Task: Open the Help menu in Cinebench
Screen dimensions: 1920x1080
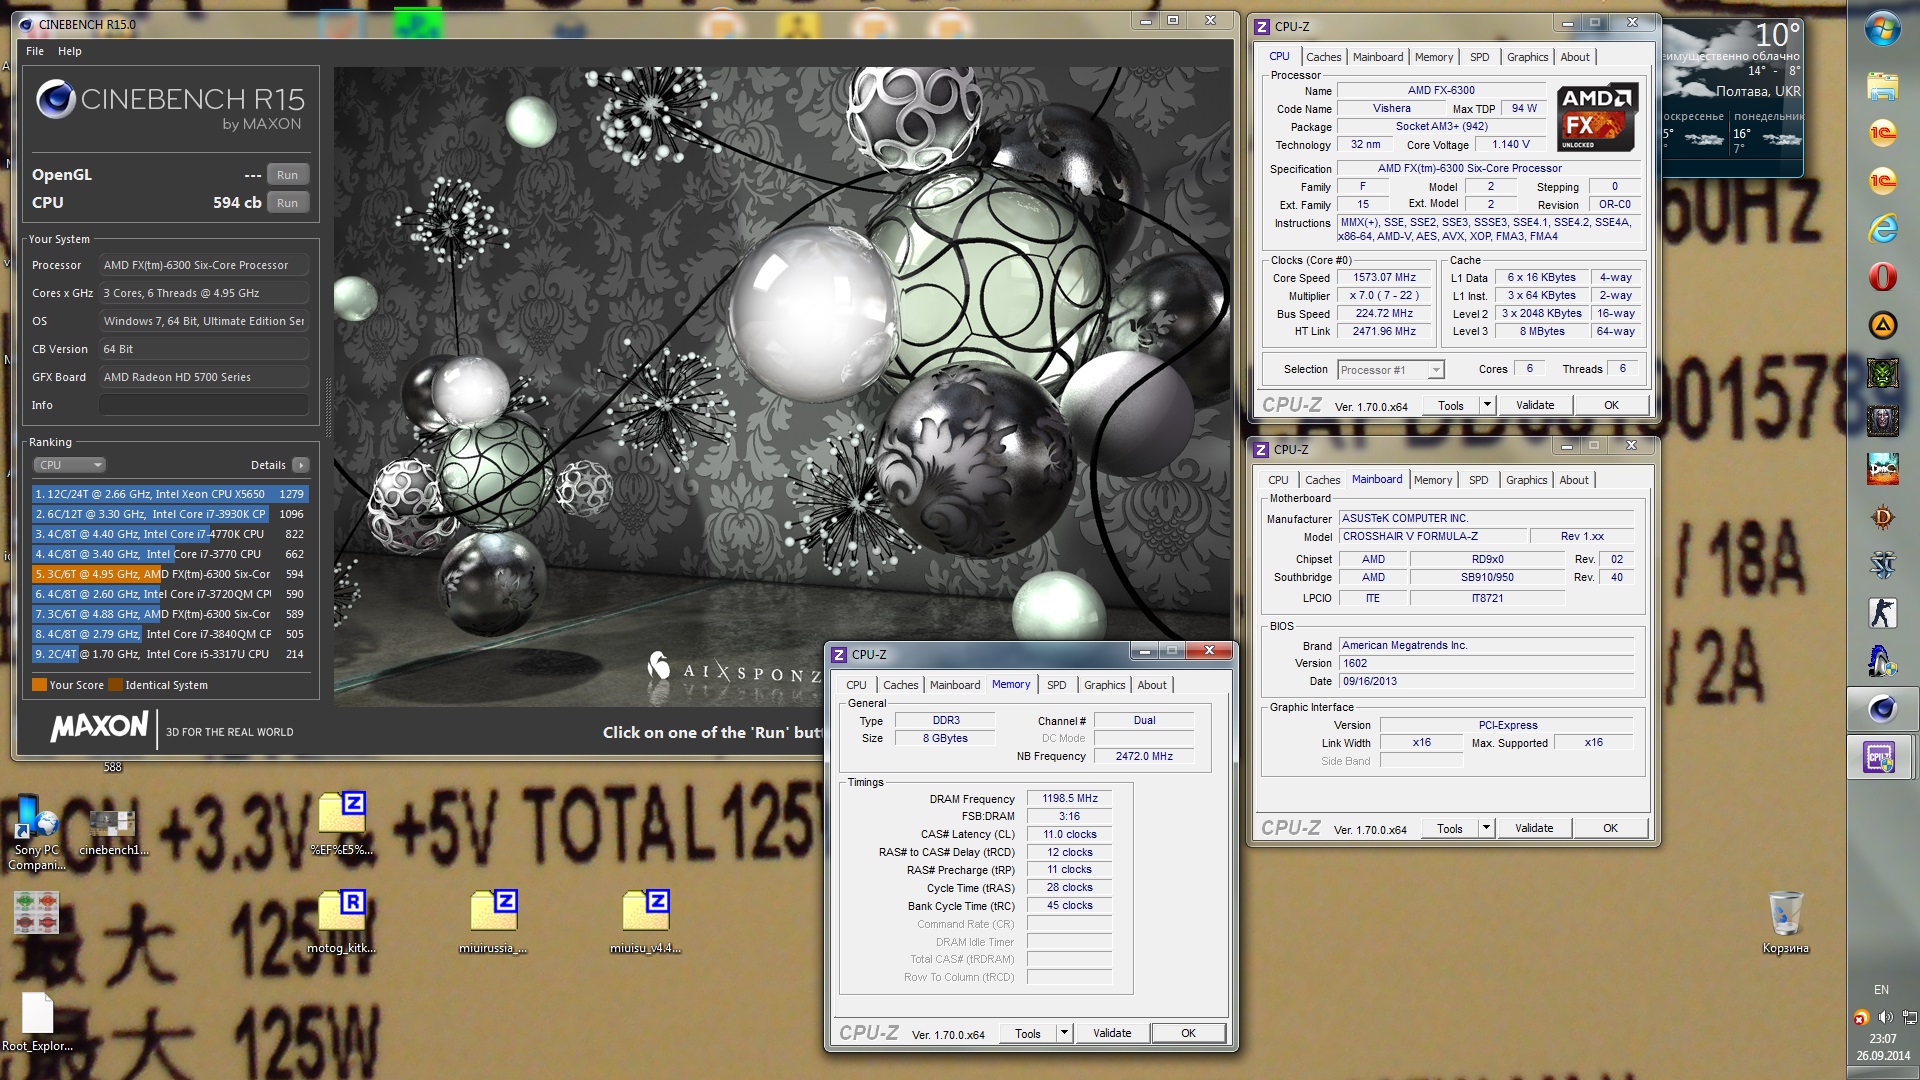Action: pyautogui.click(x=70, y=51)
